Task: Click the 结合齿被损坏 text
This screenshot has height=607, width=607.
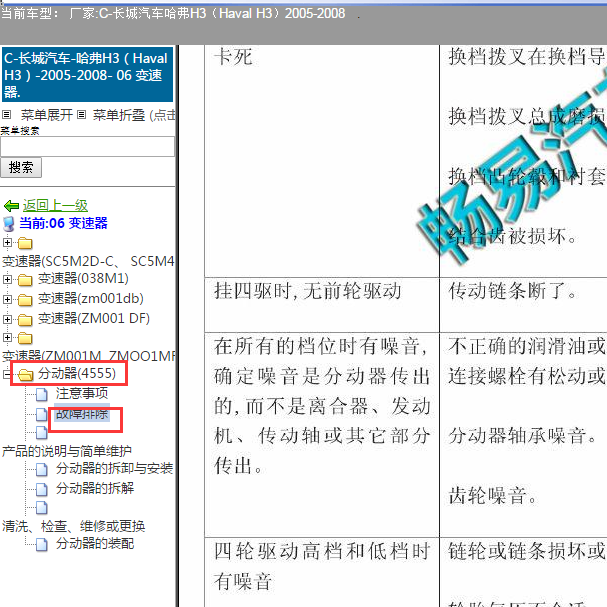Action: [513, 236]
